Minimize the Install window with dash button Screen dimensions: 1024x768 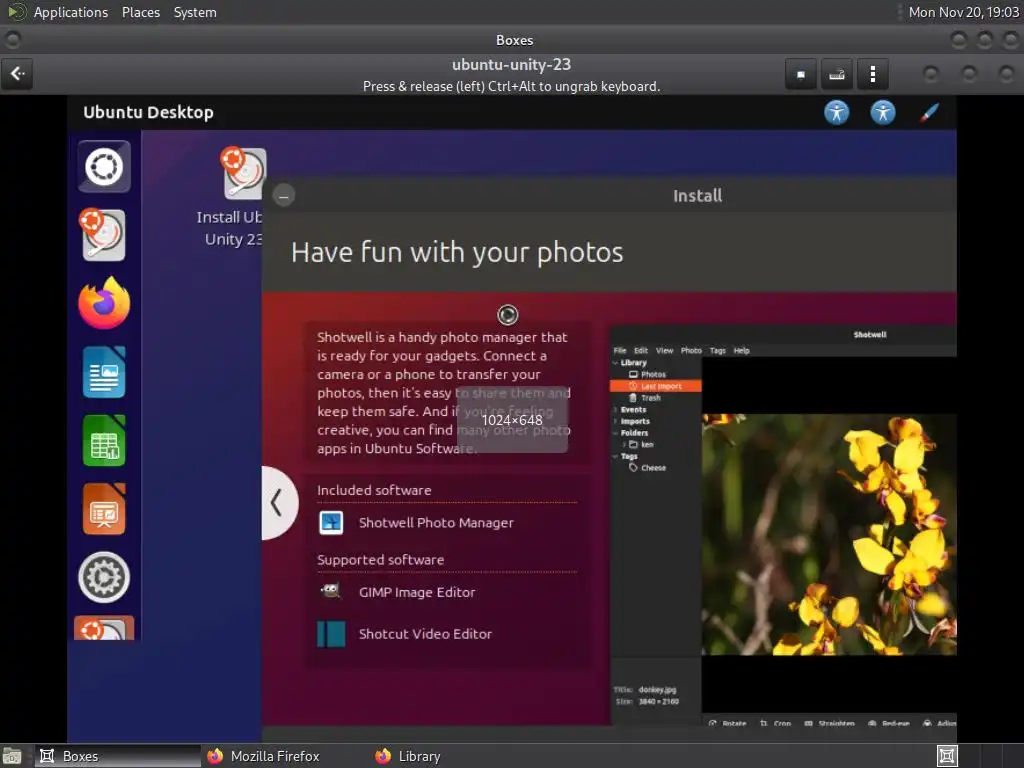(283, 195)
